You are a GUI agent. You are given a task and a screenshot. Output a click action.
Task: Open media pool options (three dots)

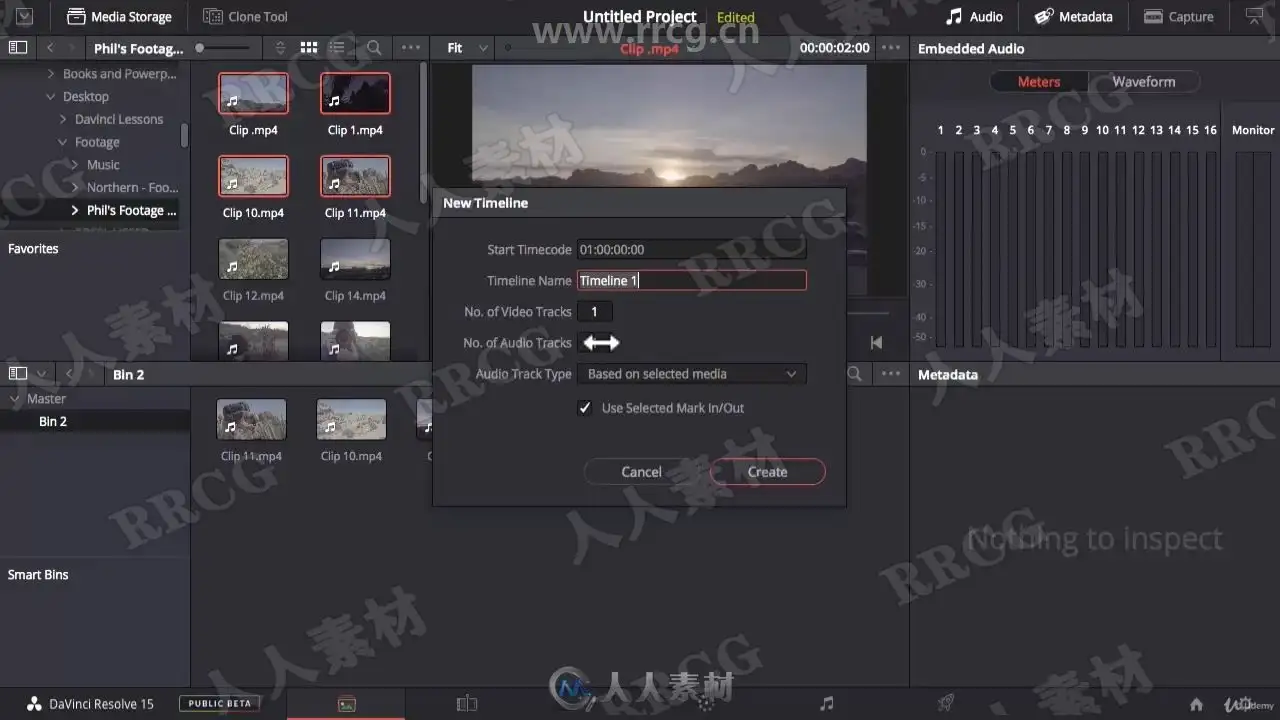click(x=890, y=374)
